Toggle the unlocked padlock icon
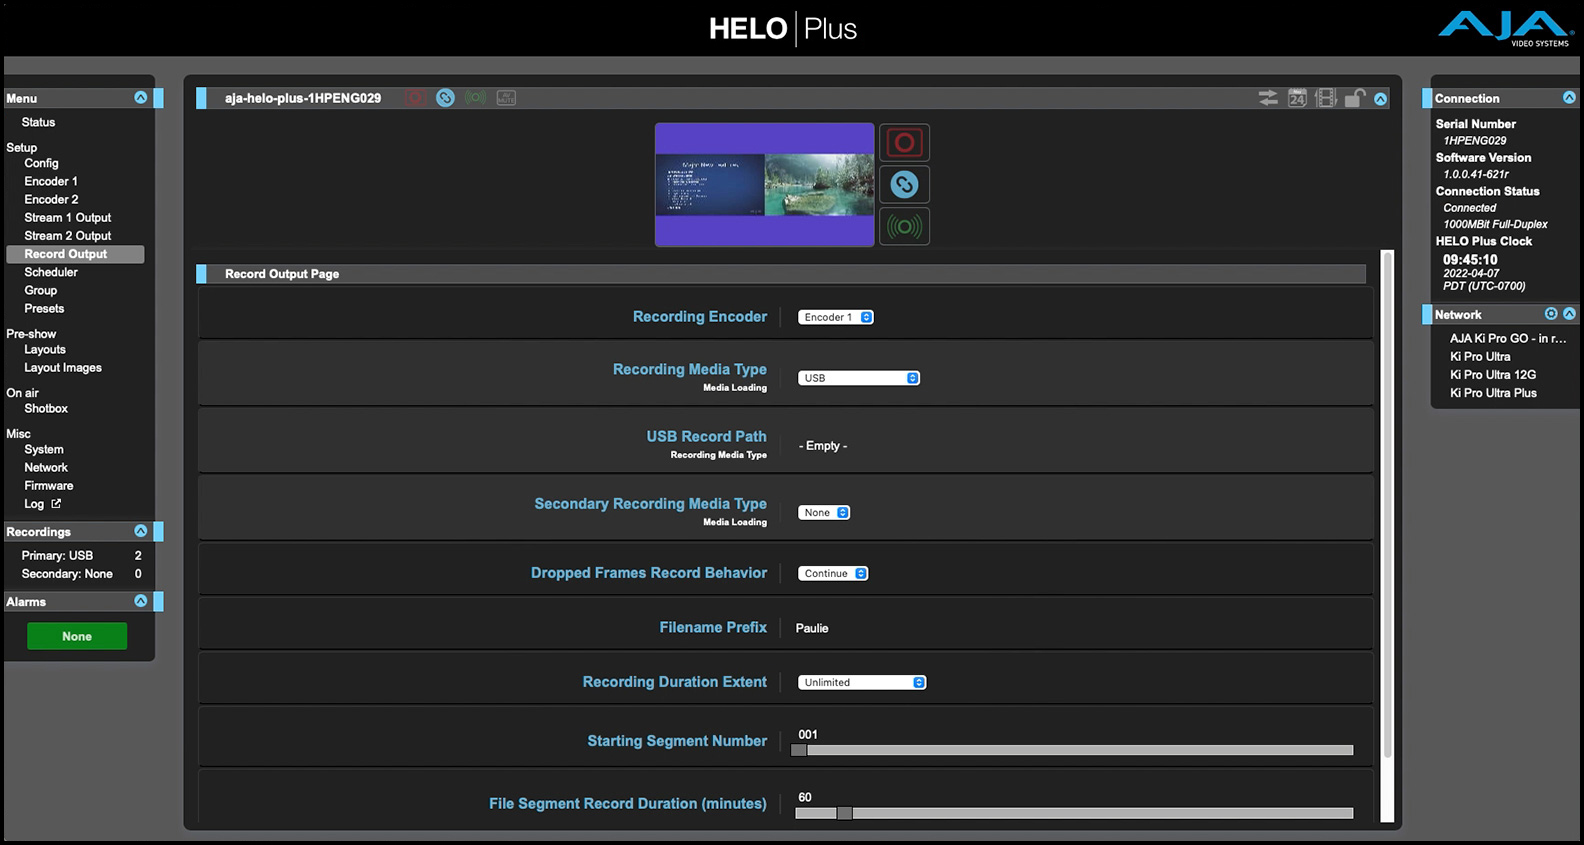The image size is (1584, 845). [x=1354, y=98]
